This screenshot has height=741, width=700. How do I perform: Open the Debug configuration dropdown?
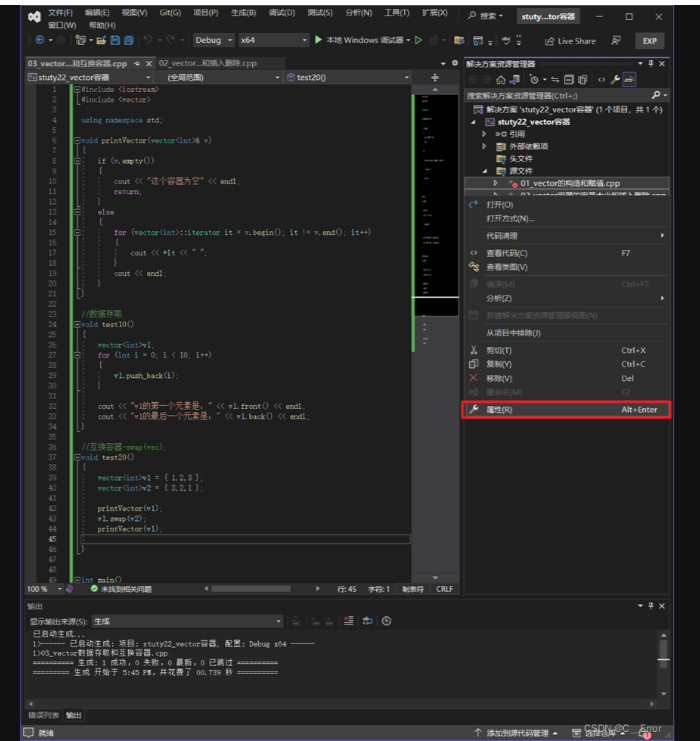(x=213, y=40)
